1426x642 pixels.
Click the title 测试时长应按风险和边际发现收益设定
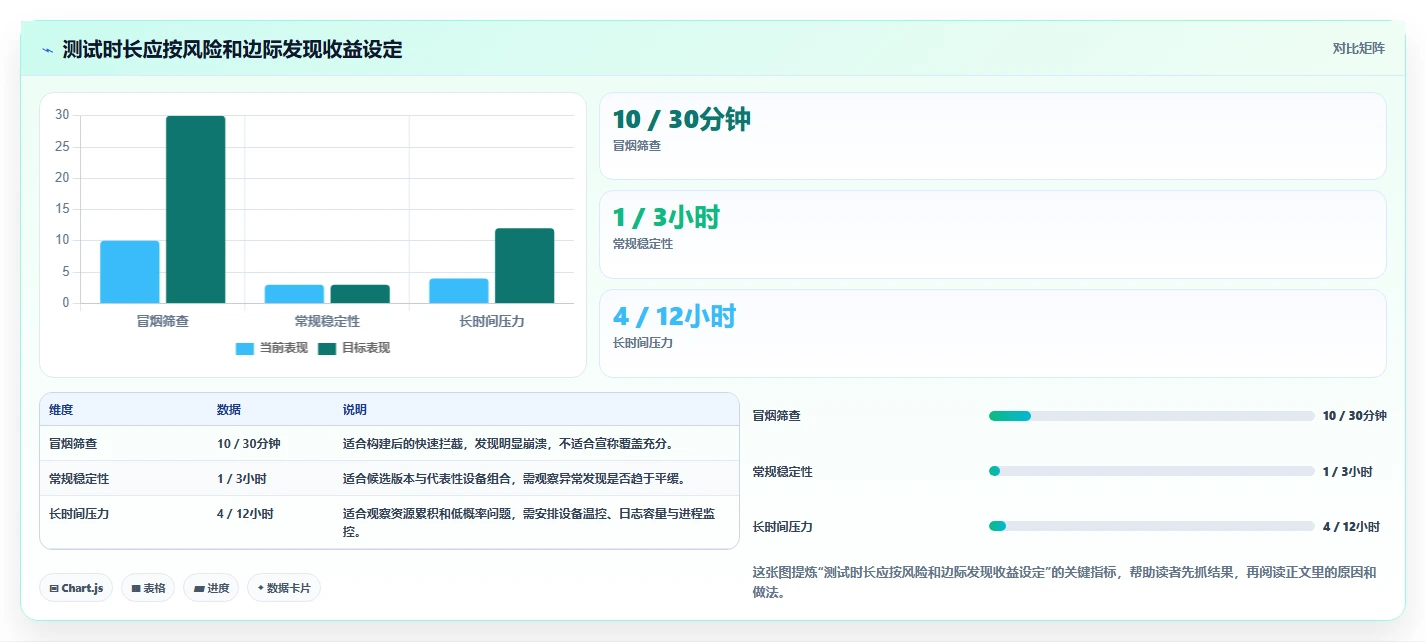[x=232, y=50]
